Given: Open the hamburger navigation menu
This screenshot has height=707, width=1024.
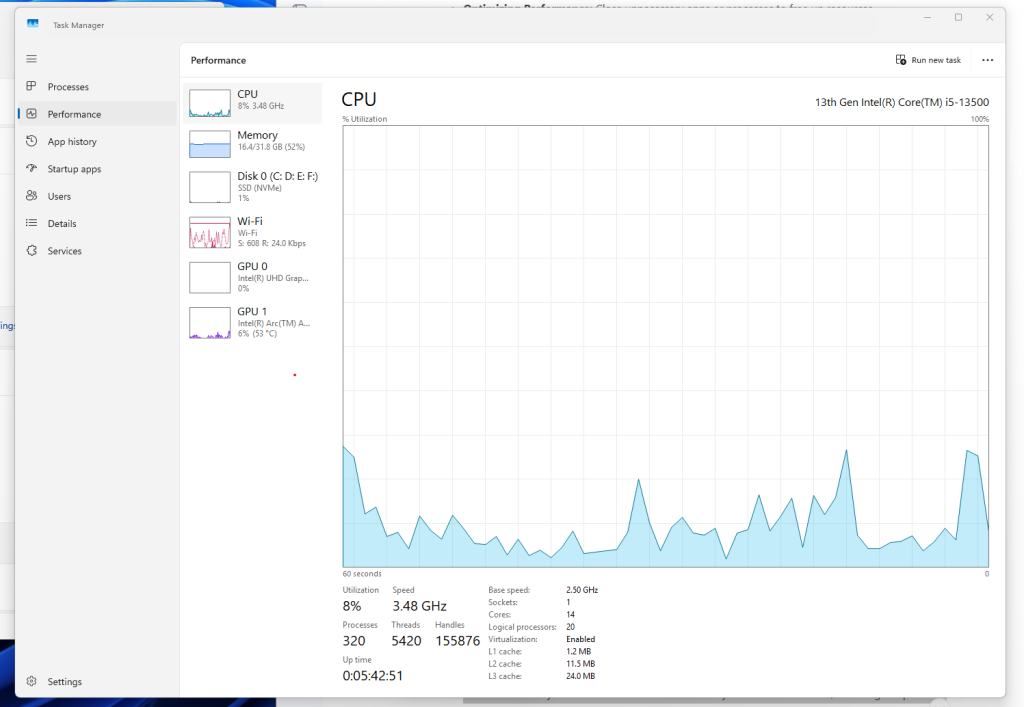Looking at the screenshot, I should pyautogui.click(x=31, y=59).
